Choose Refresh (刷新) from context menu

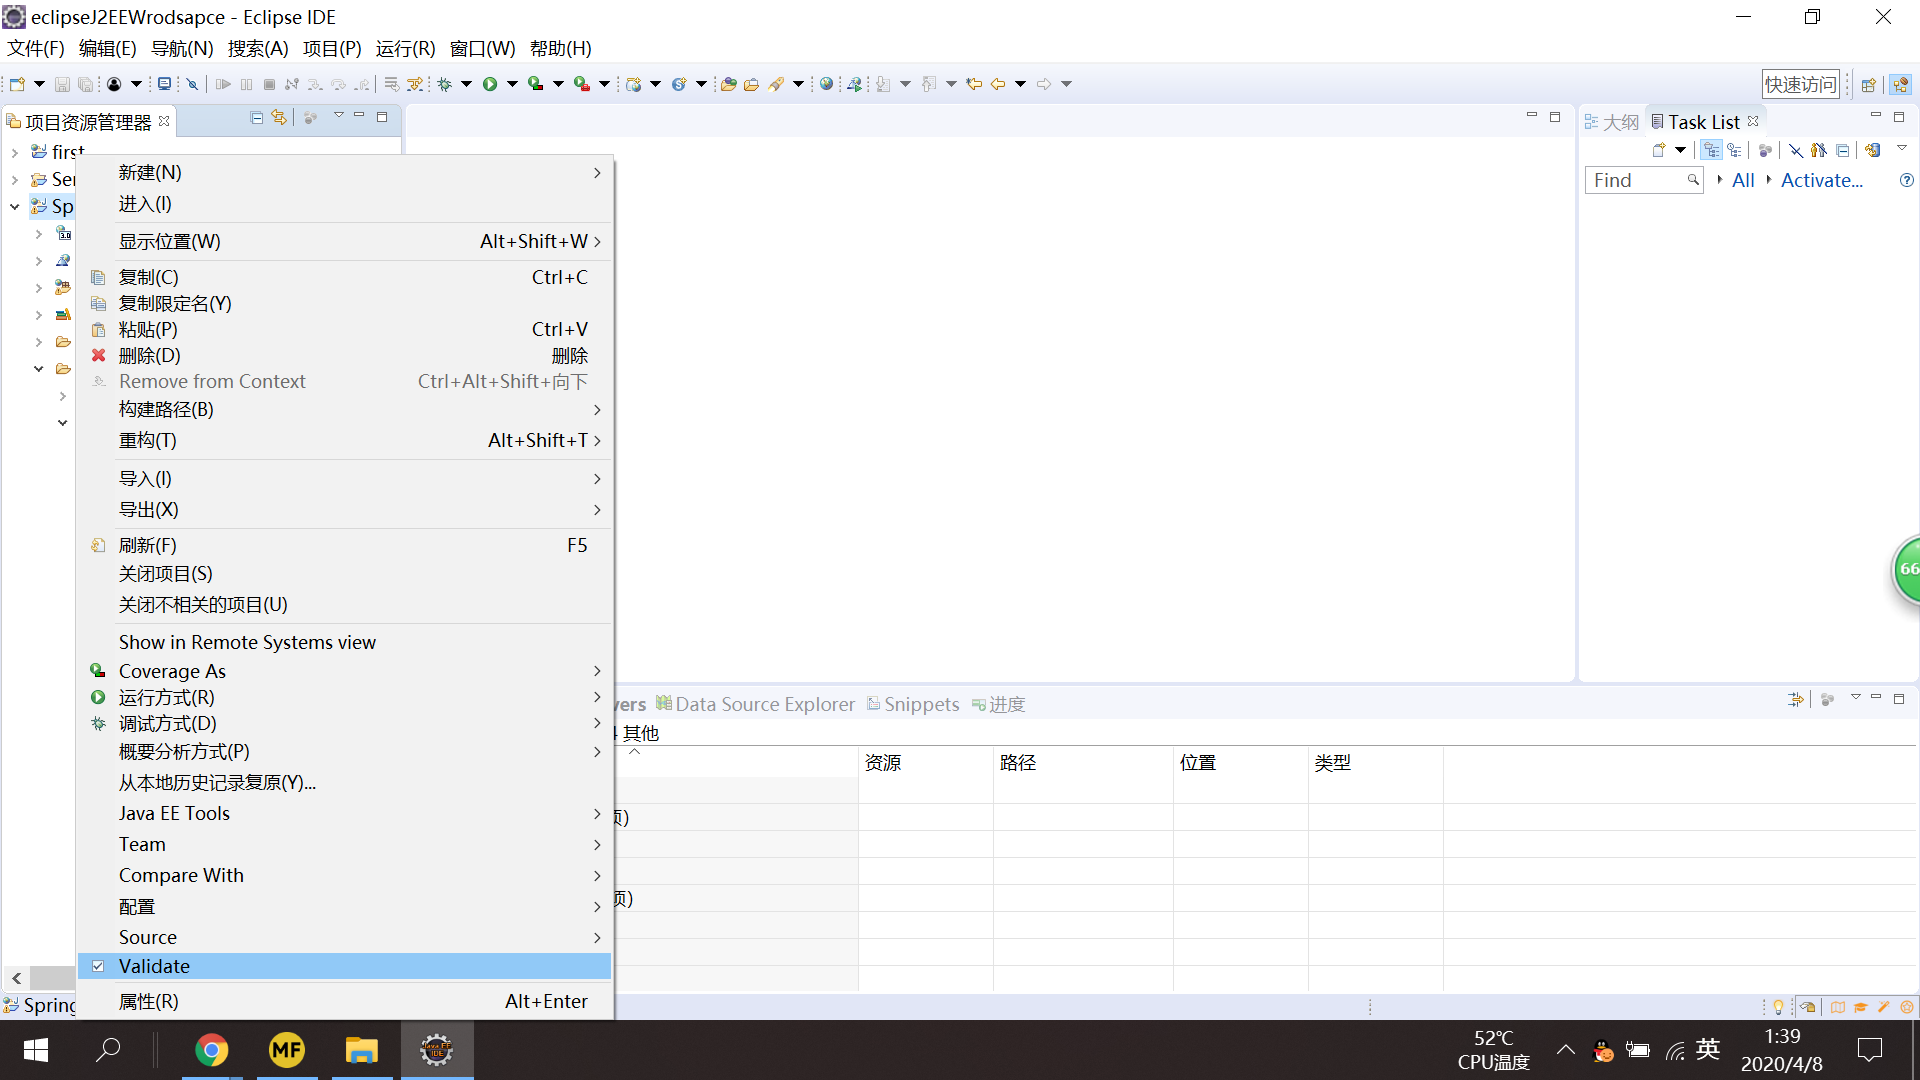148,545
